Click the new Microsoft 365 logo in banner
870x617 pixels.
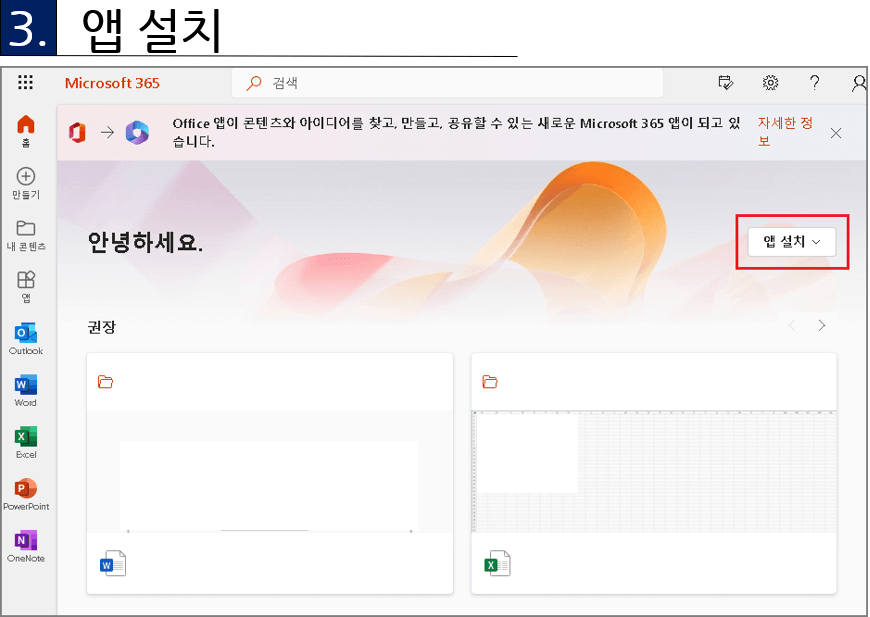[x=137, y=133]
